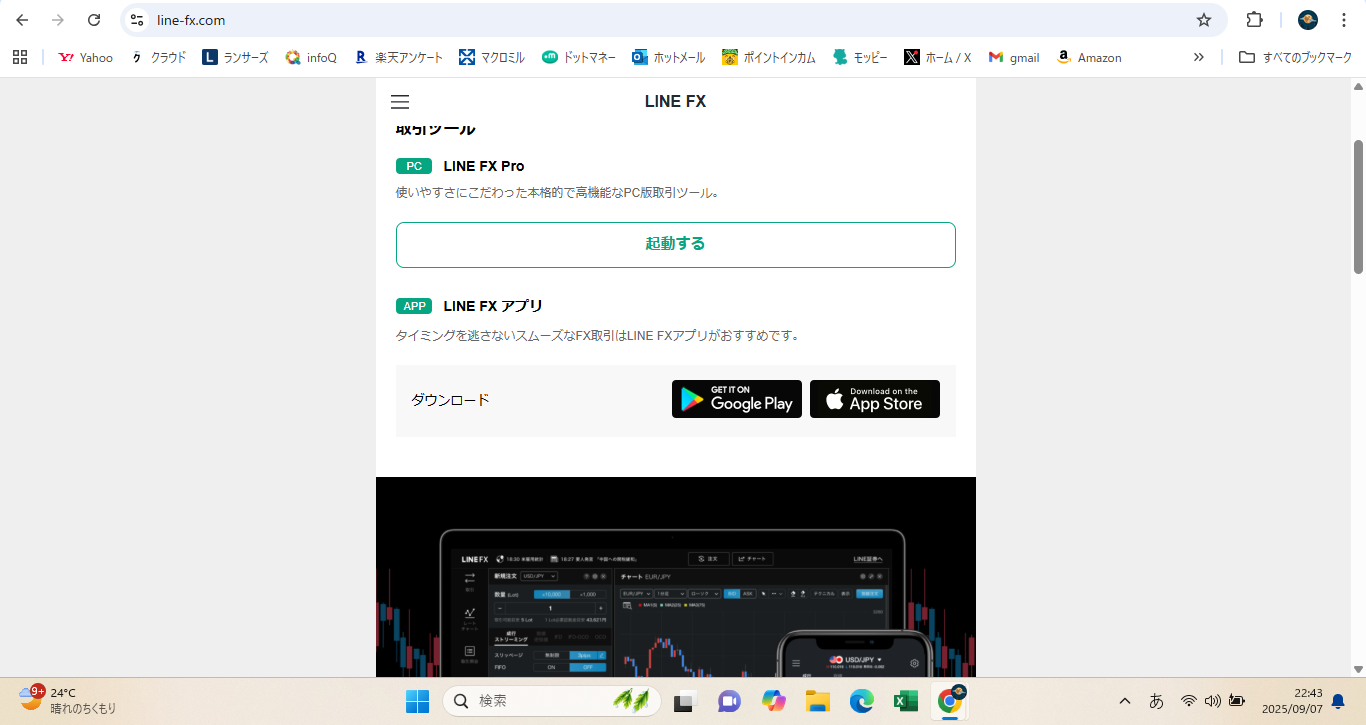Open Excel from the taskbar

[906, 701]
